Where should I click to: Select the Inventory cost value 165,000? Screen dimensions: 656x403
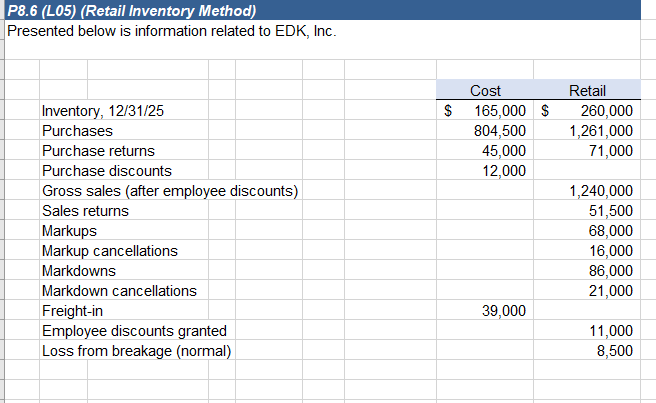485,110
